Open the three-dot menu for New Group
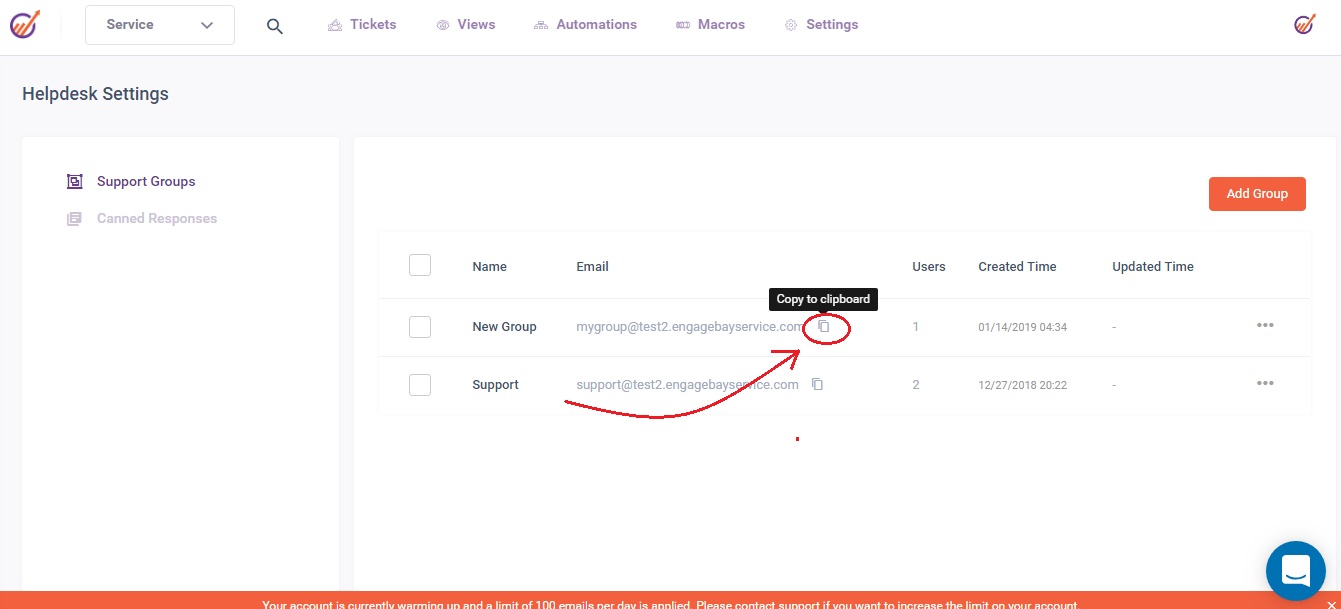 coord(1265,326)
